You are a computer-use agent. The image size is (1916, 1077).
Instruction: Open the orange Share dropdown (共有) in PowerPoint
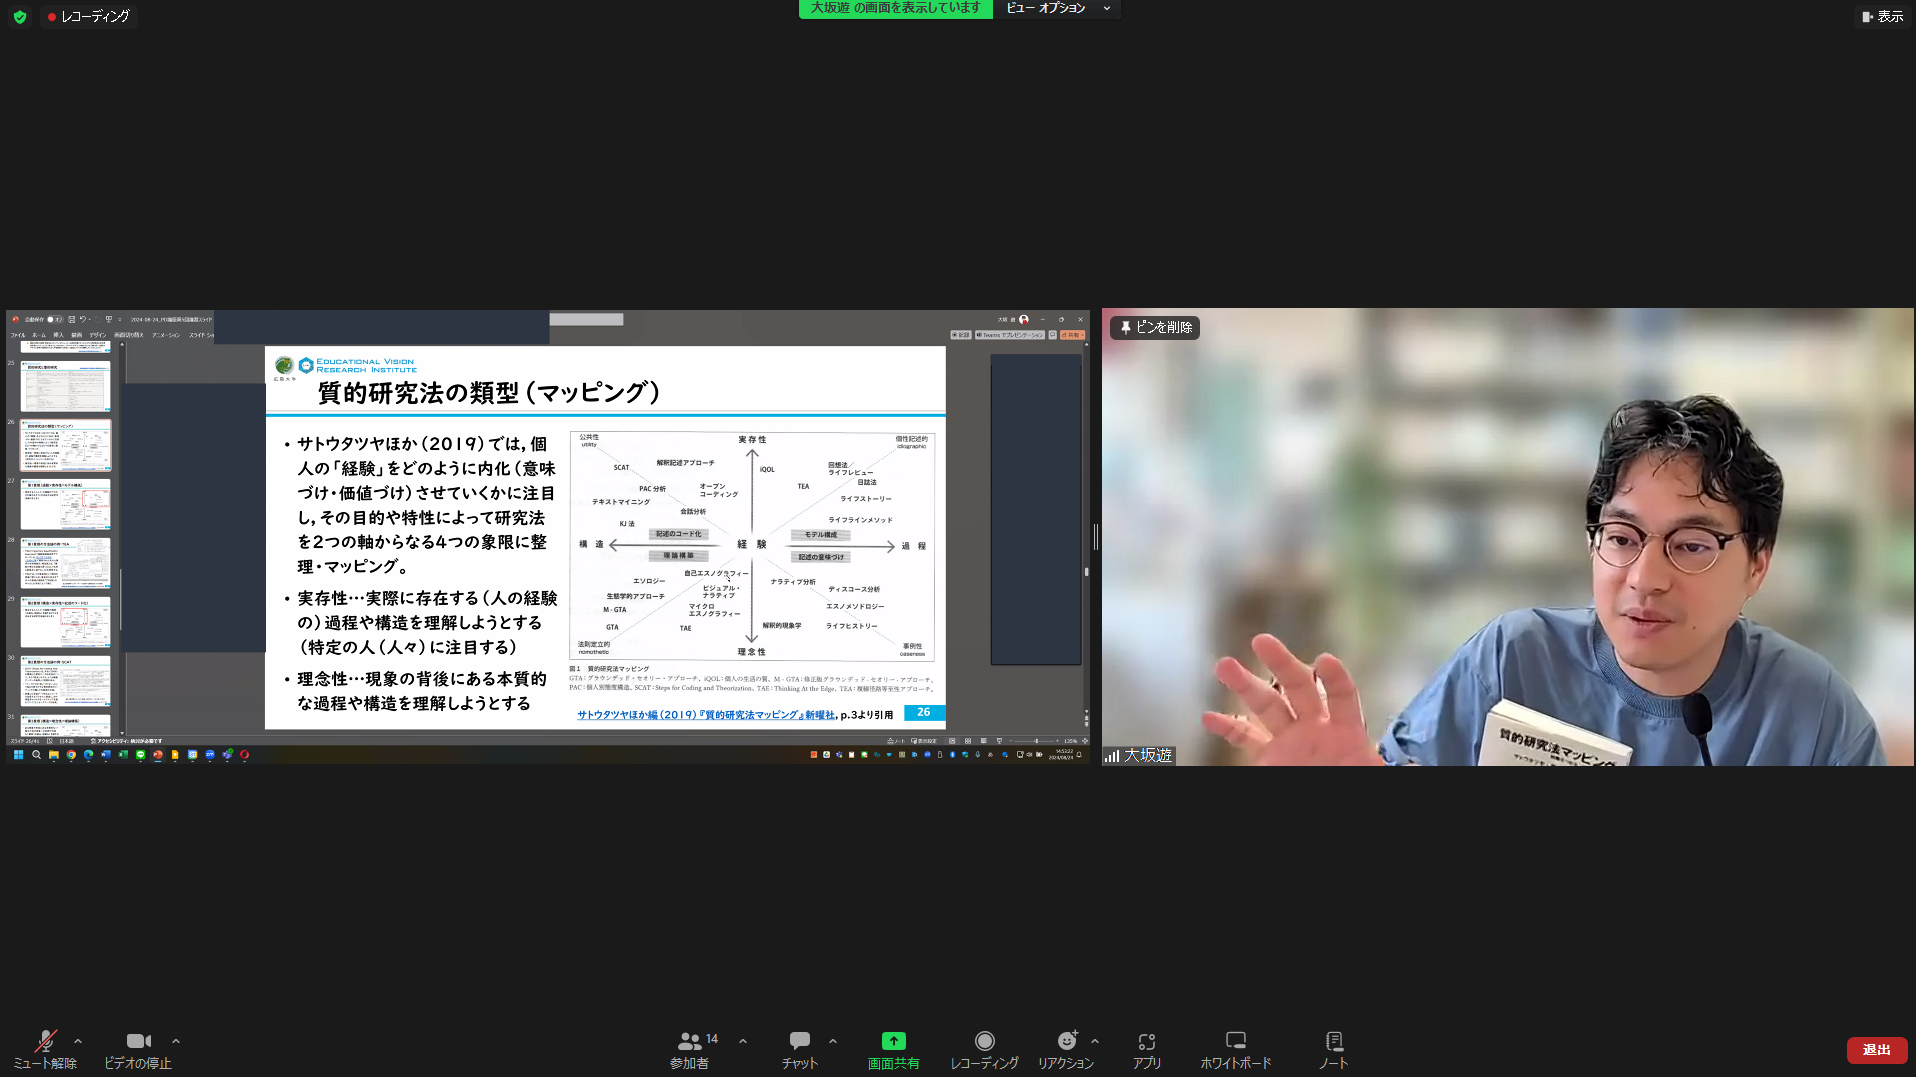pos(1072,335)
